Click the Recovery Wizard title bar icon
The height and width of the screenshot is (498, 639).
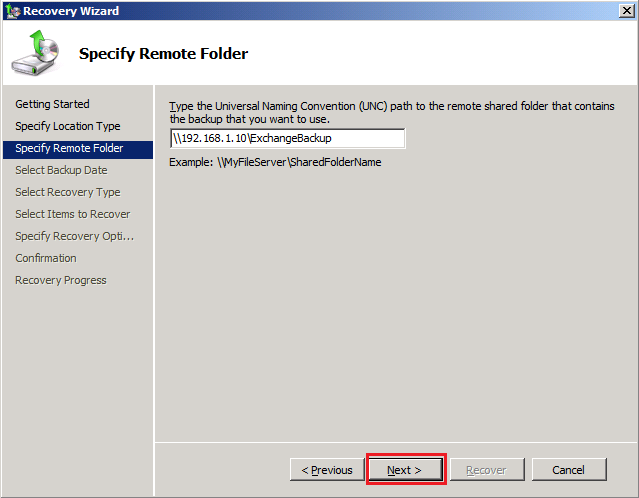(x=11, y=11)
